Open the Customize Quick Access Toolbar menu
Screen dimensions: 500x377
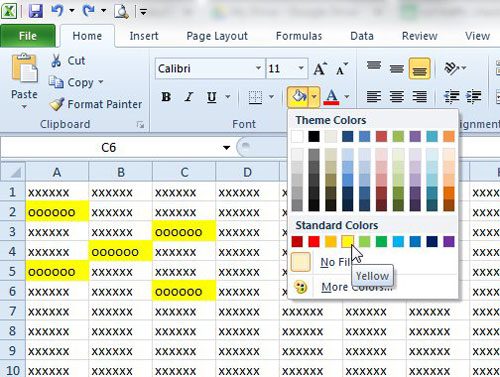143,12
